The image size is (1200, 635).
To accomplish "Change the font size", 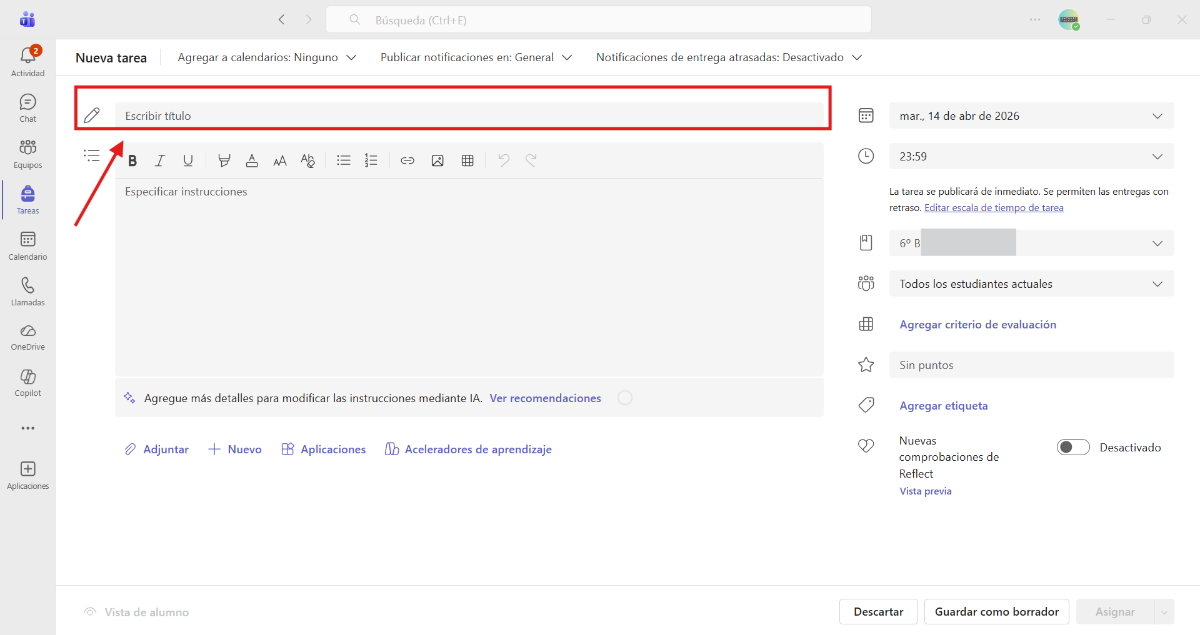I will (280, 160).
